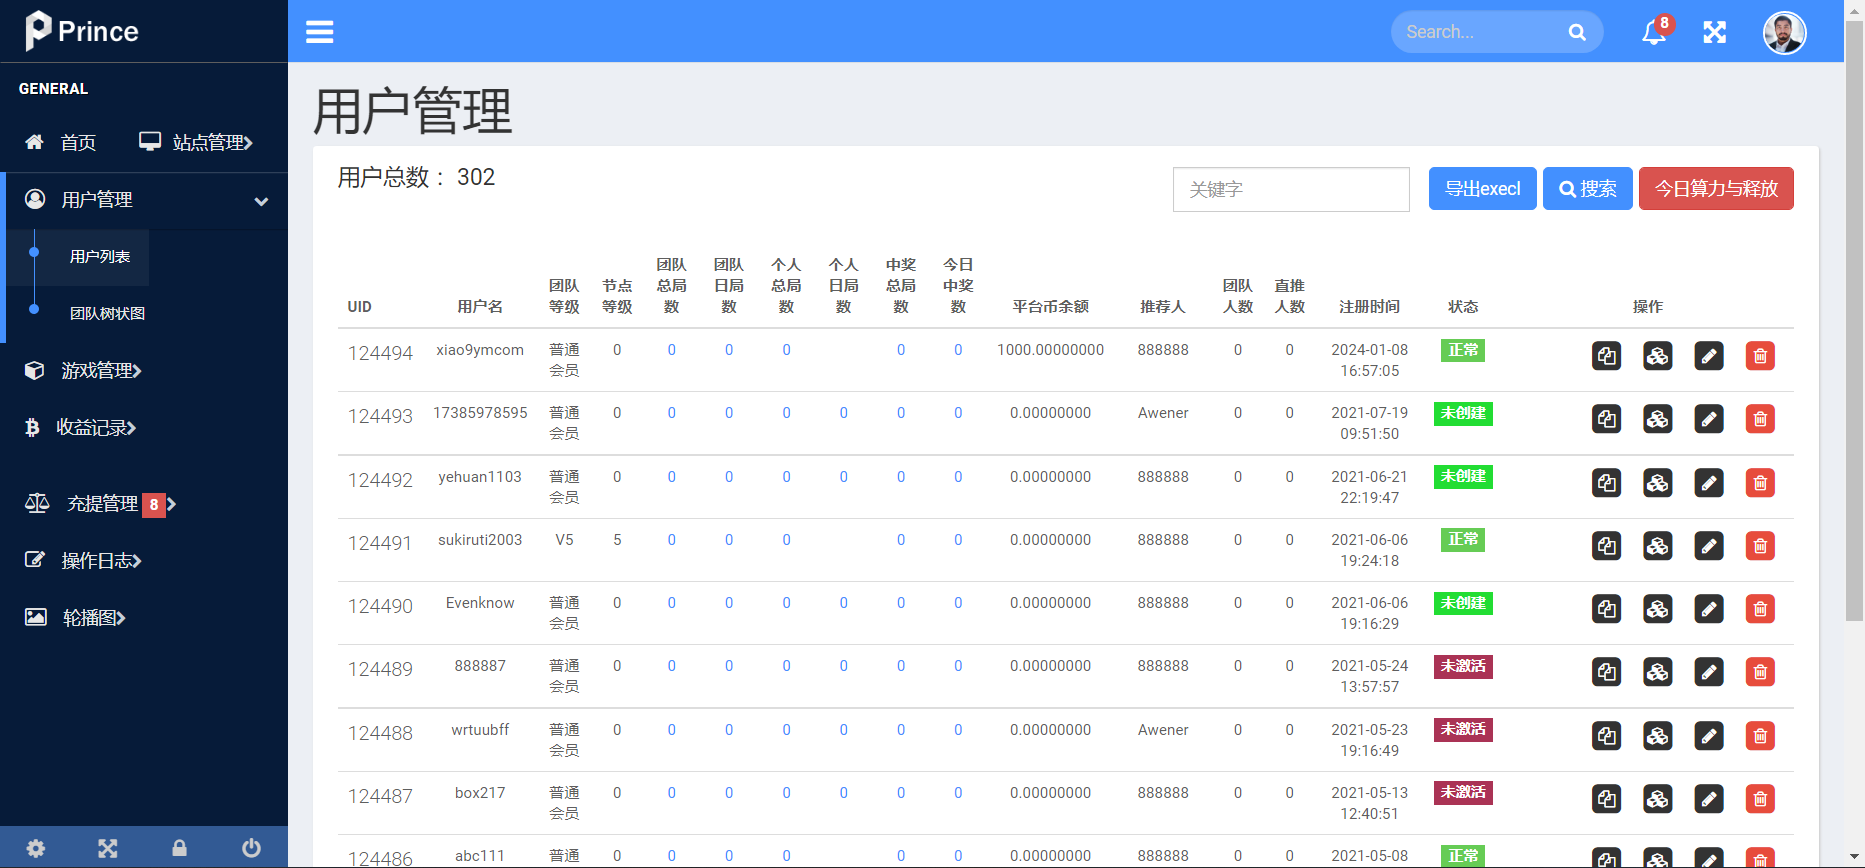The image size is (1865, 868).
Task: Click copy icon for sukiruti2003 row
Action: (x=1607, y=546)
